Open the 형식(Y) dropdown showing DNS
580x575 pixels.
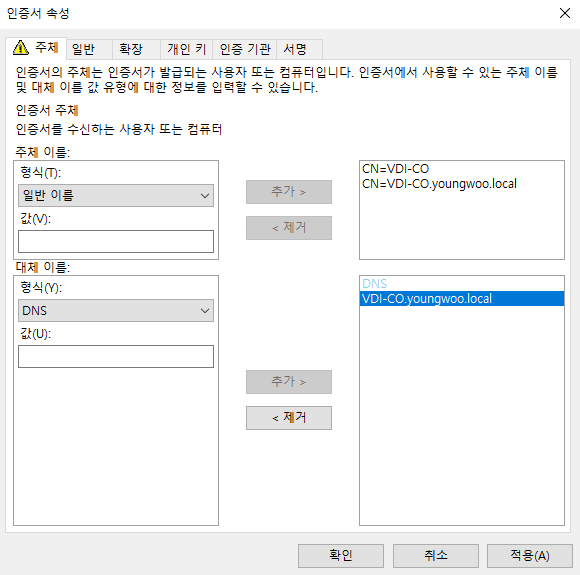[x=116, y=310]
